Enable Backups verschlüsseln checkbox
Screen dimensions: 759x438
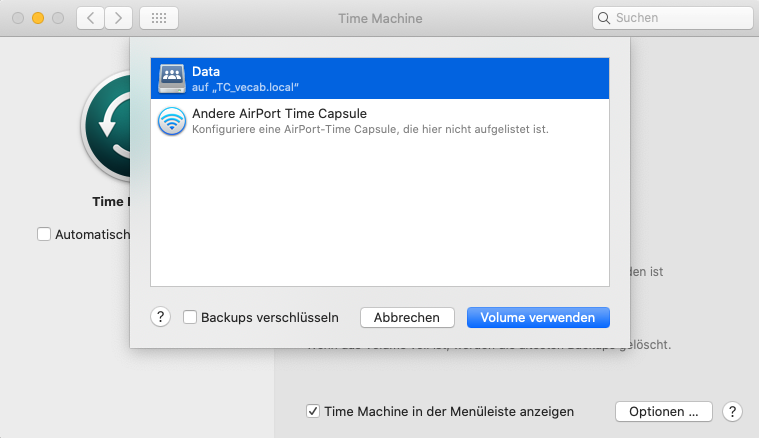[x=190, y=317]
